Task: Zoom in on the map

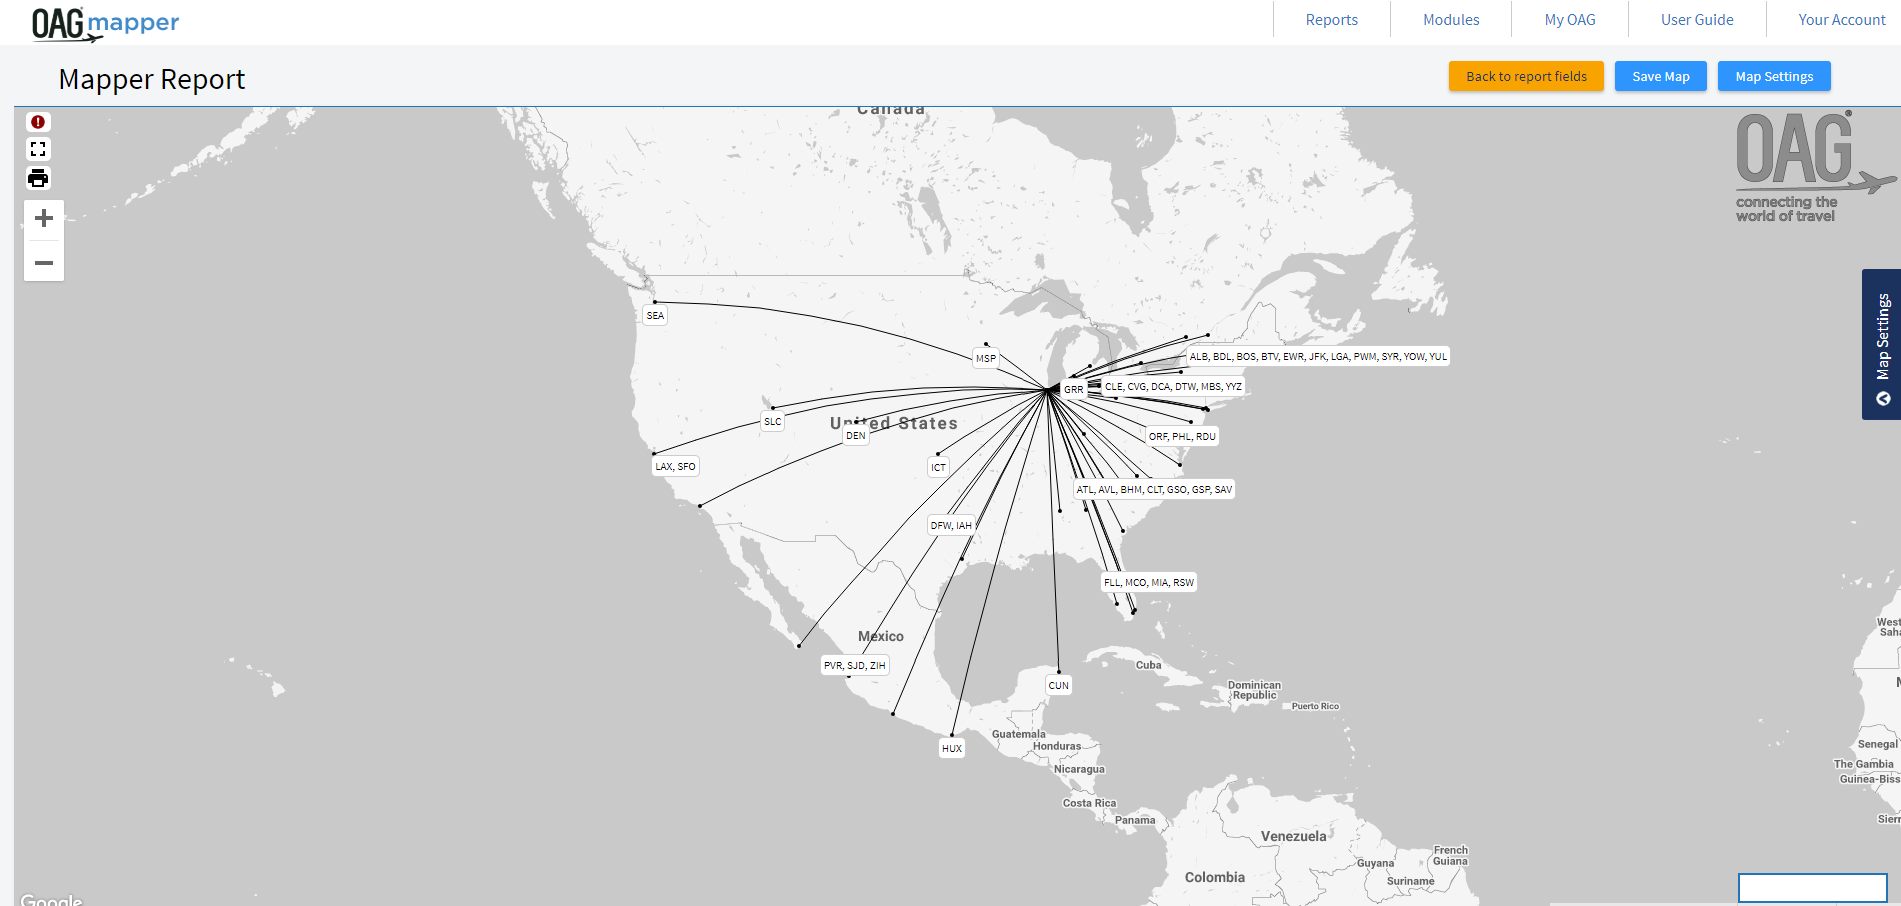Action: tap(44, 219)
